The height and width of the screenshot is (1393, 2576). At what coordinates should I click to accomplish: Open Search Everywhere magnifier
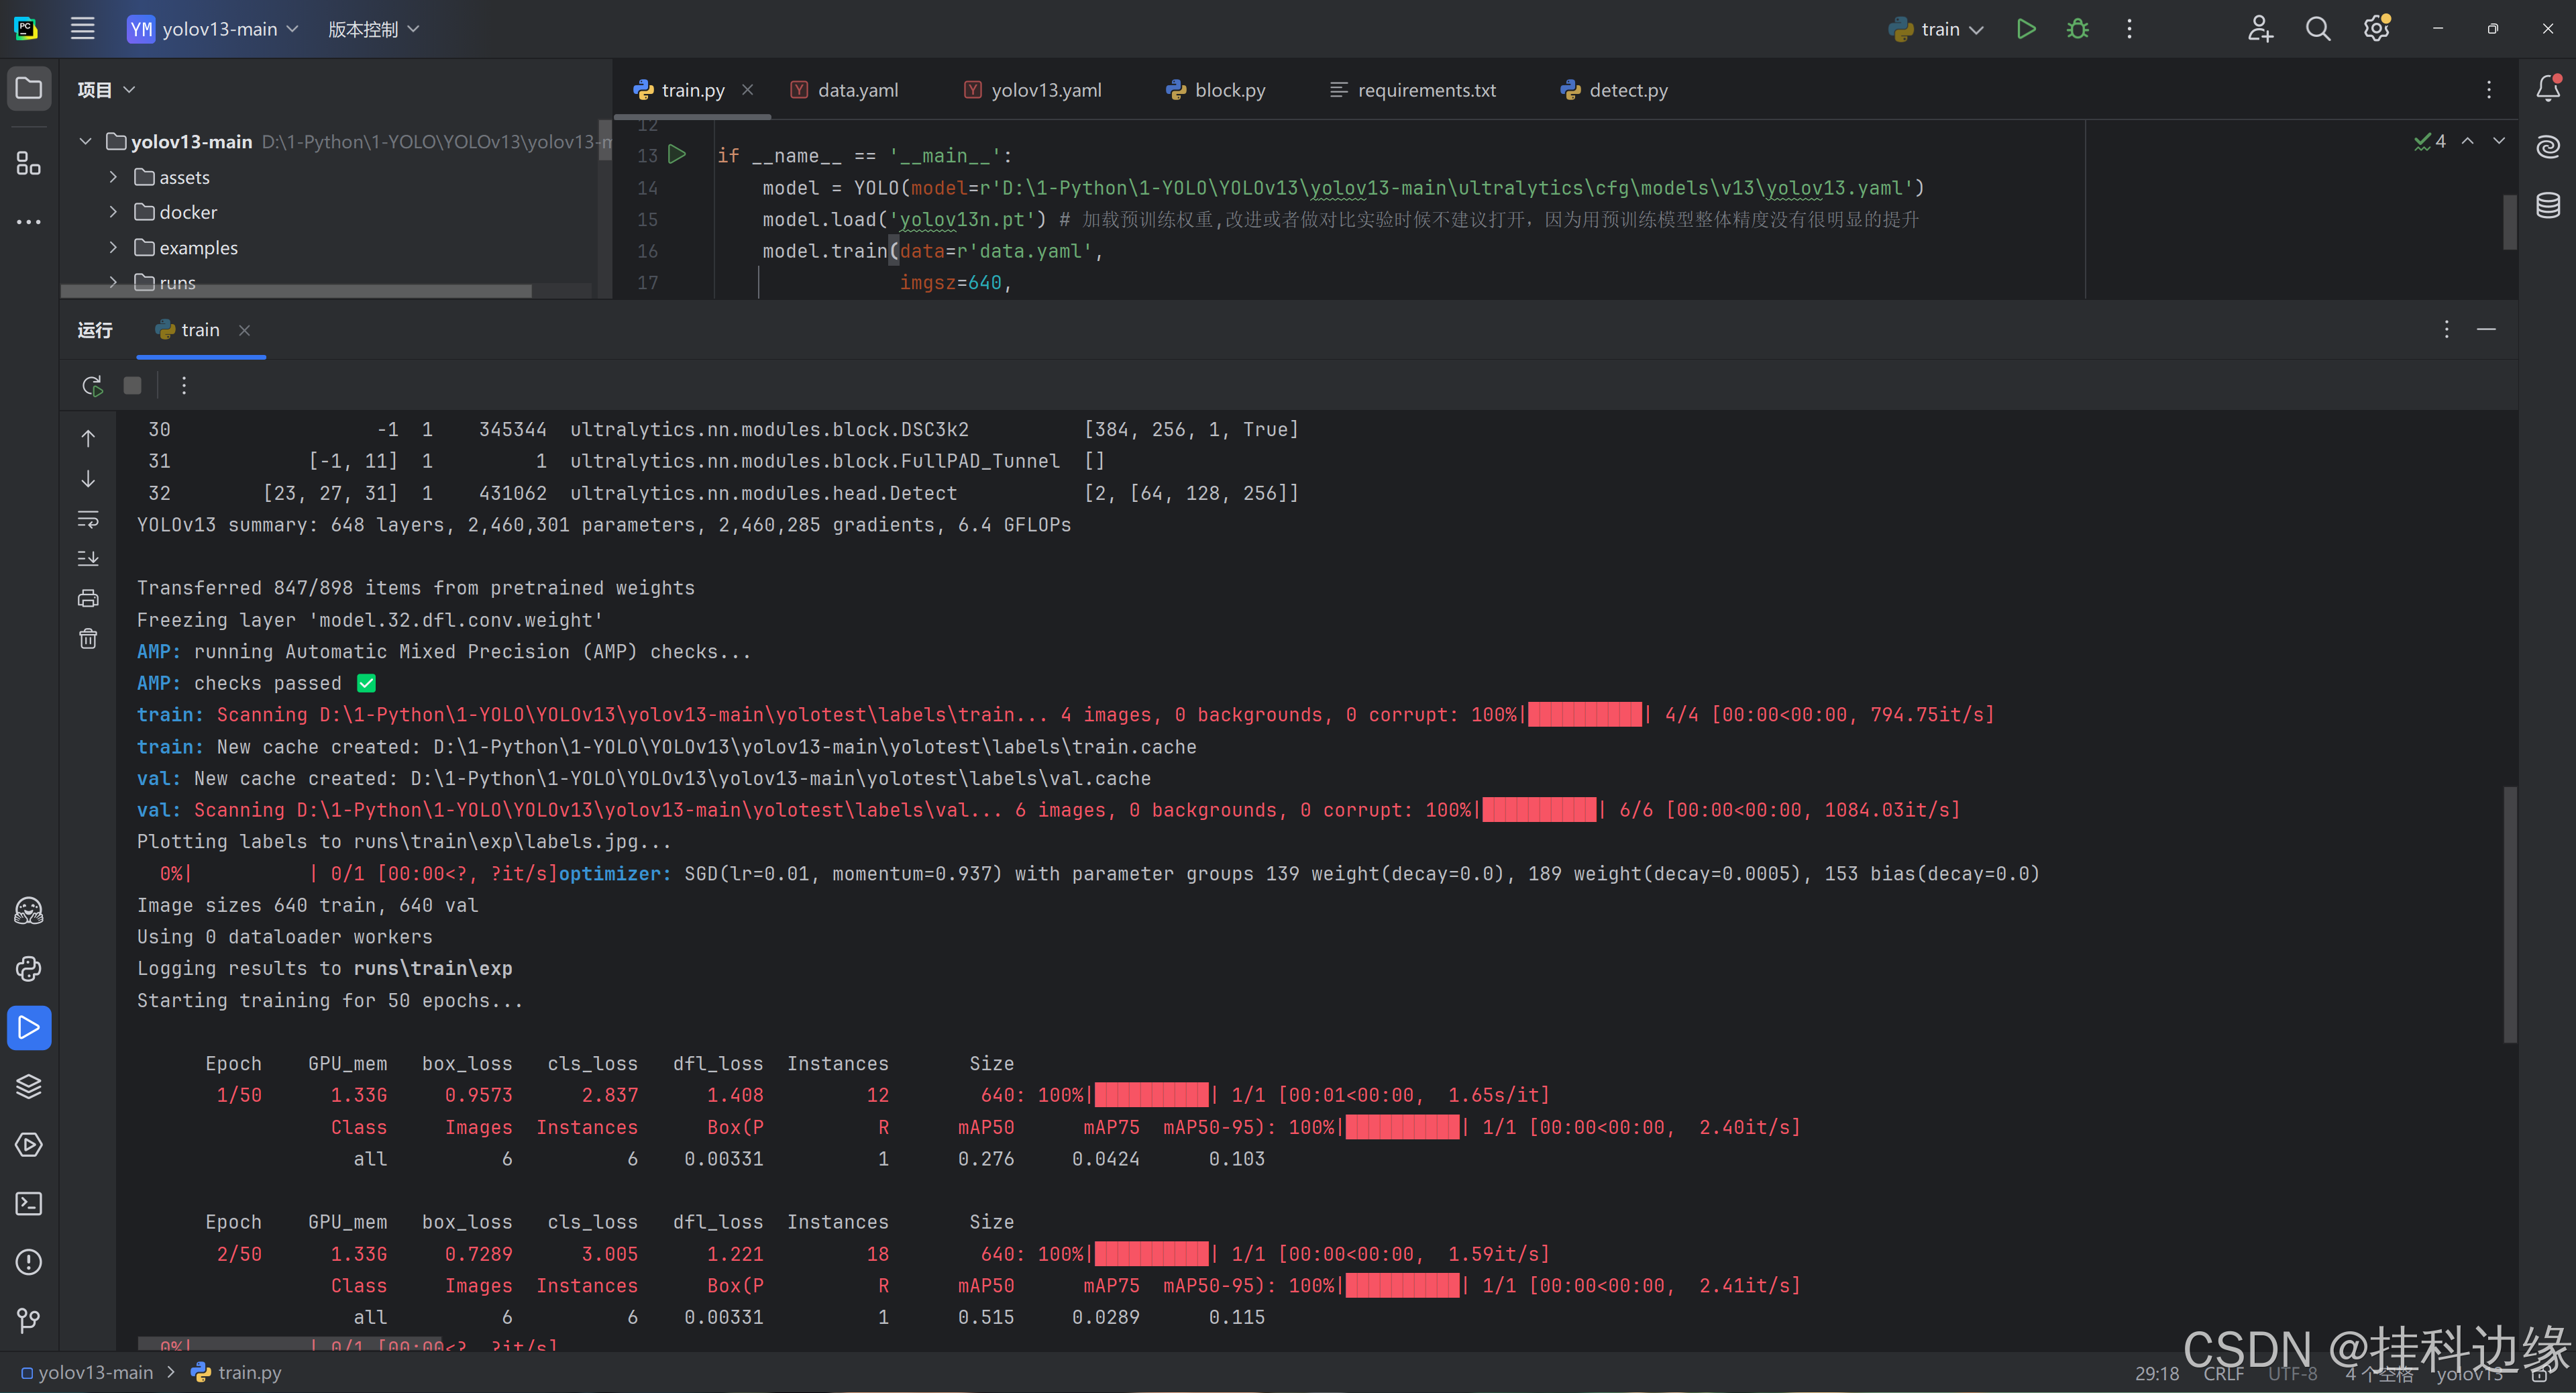pos(2318,29)
